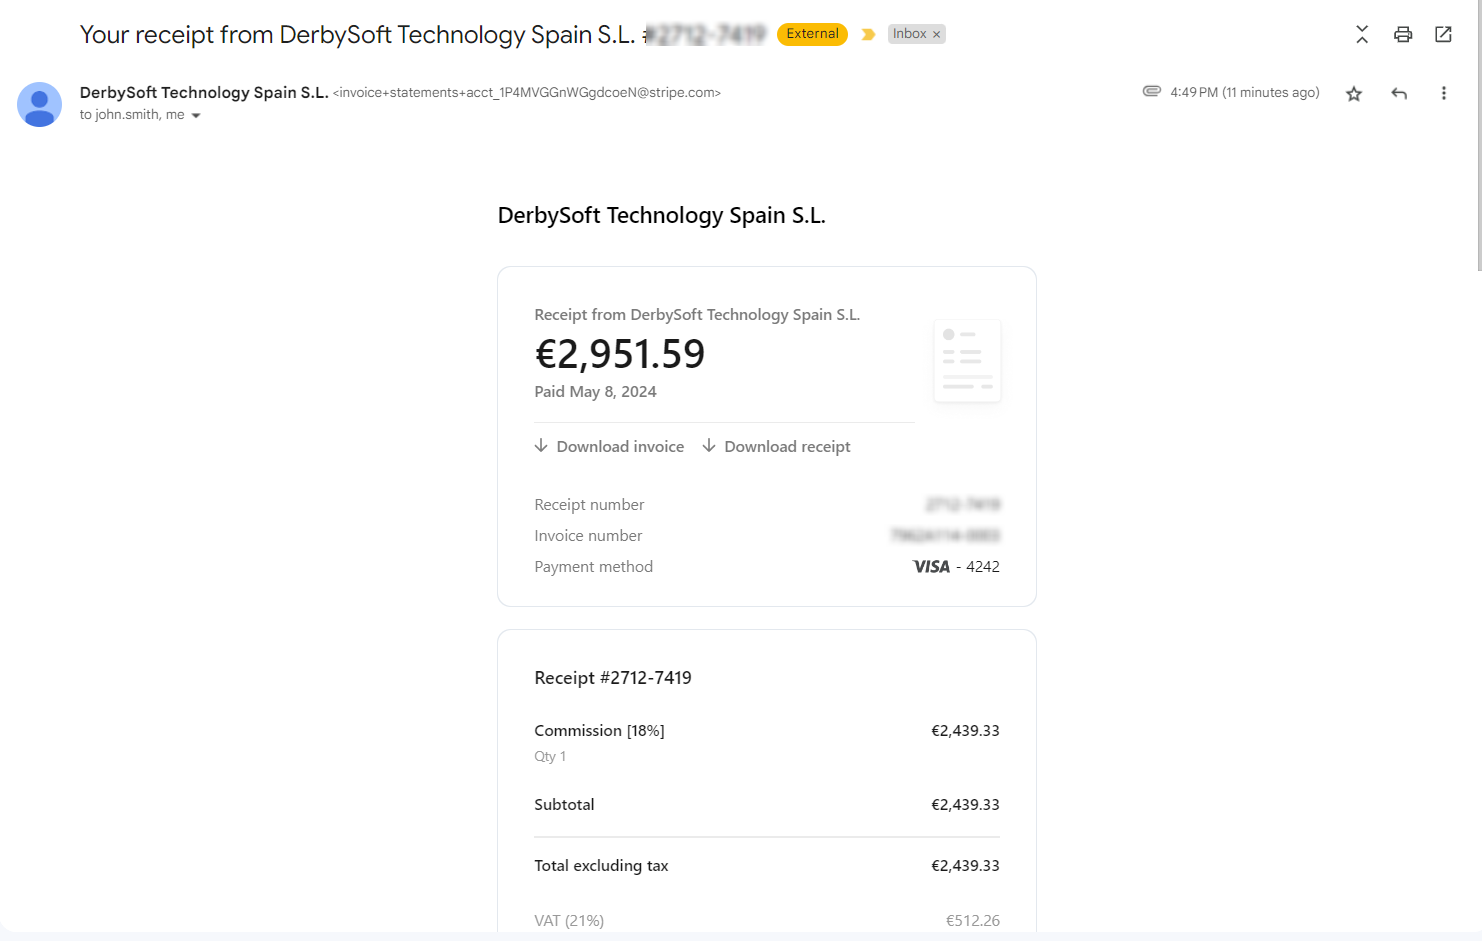Download the invoice via link
The width and height of the screenshot is (1482, 941).
[x=609, y=446]
